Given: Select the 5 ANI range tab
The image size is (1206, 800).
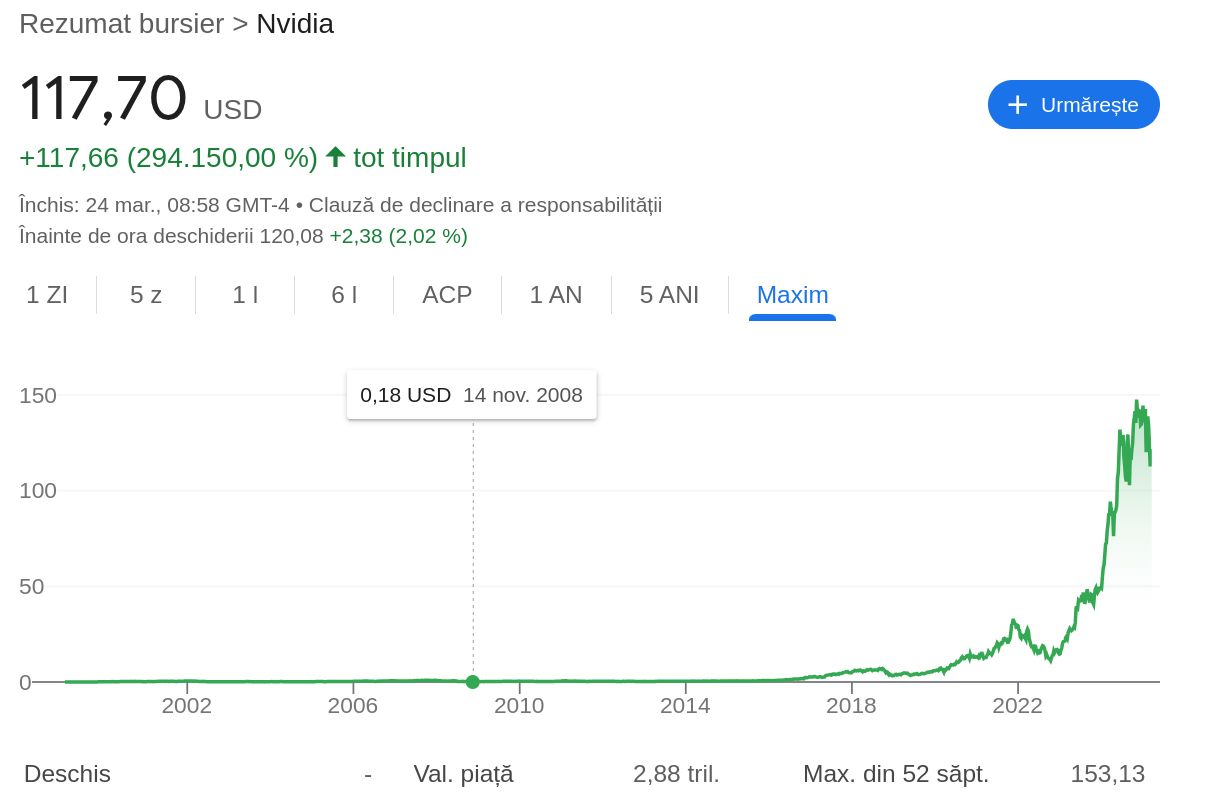Looking at the screenshot, I should [669, 295].
